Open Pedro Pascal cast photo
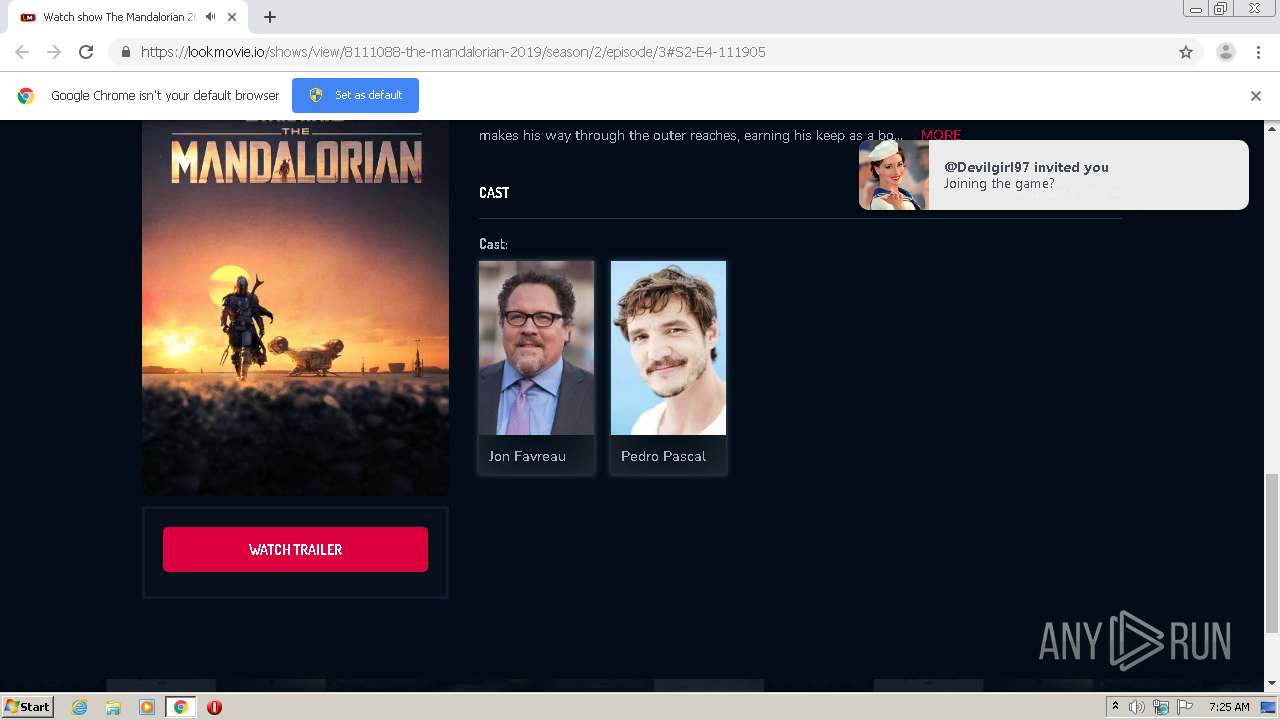Image resolution: width=1280 pixels, height=720 pixels. tap(668, 348)
